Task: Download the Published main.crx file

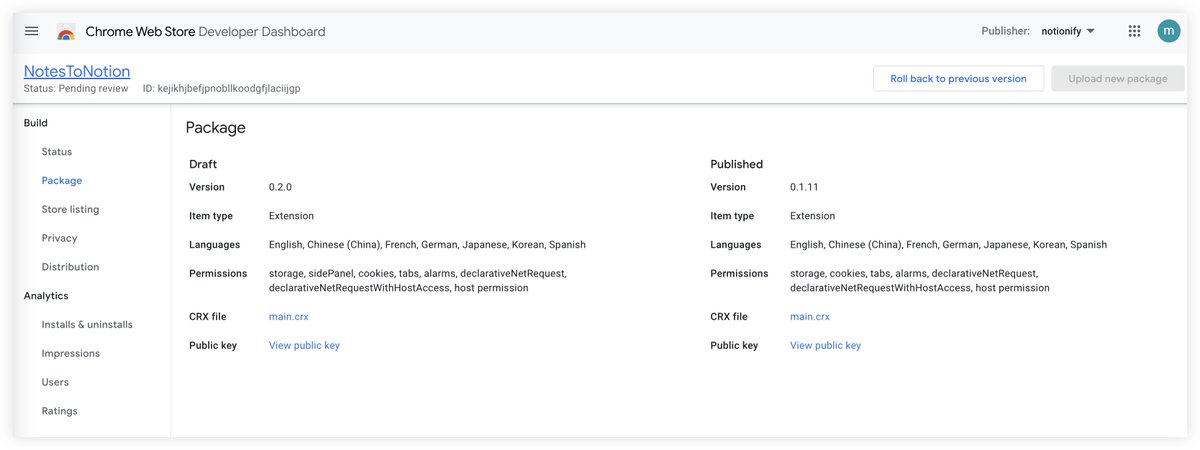Action: point(810,317)
